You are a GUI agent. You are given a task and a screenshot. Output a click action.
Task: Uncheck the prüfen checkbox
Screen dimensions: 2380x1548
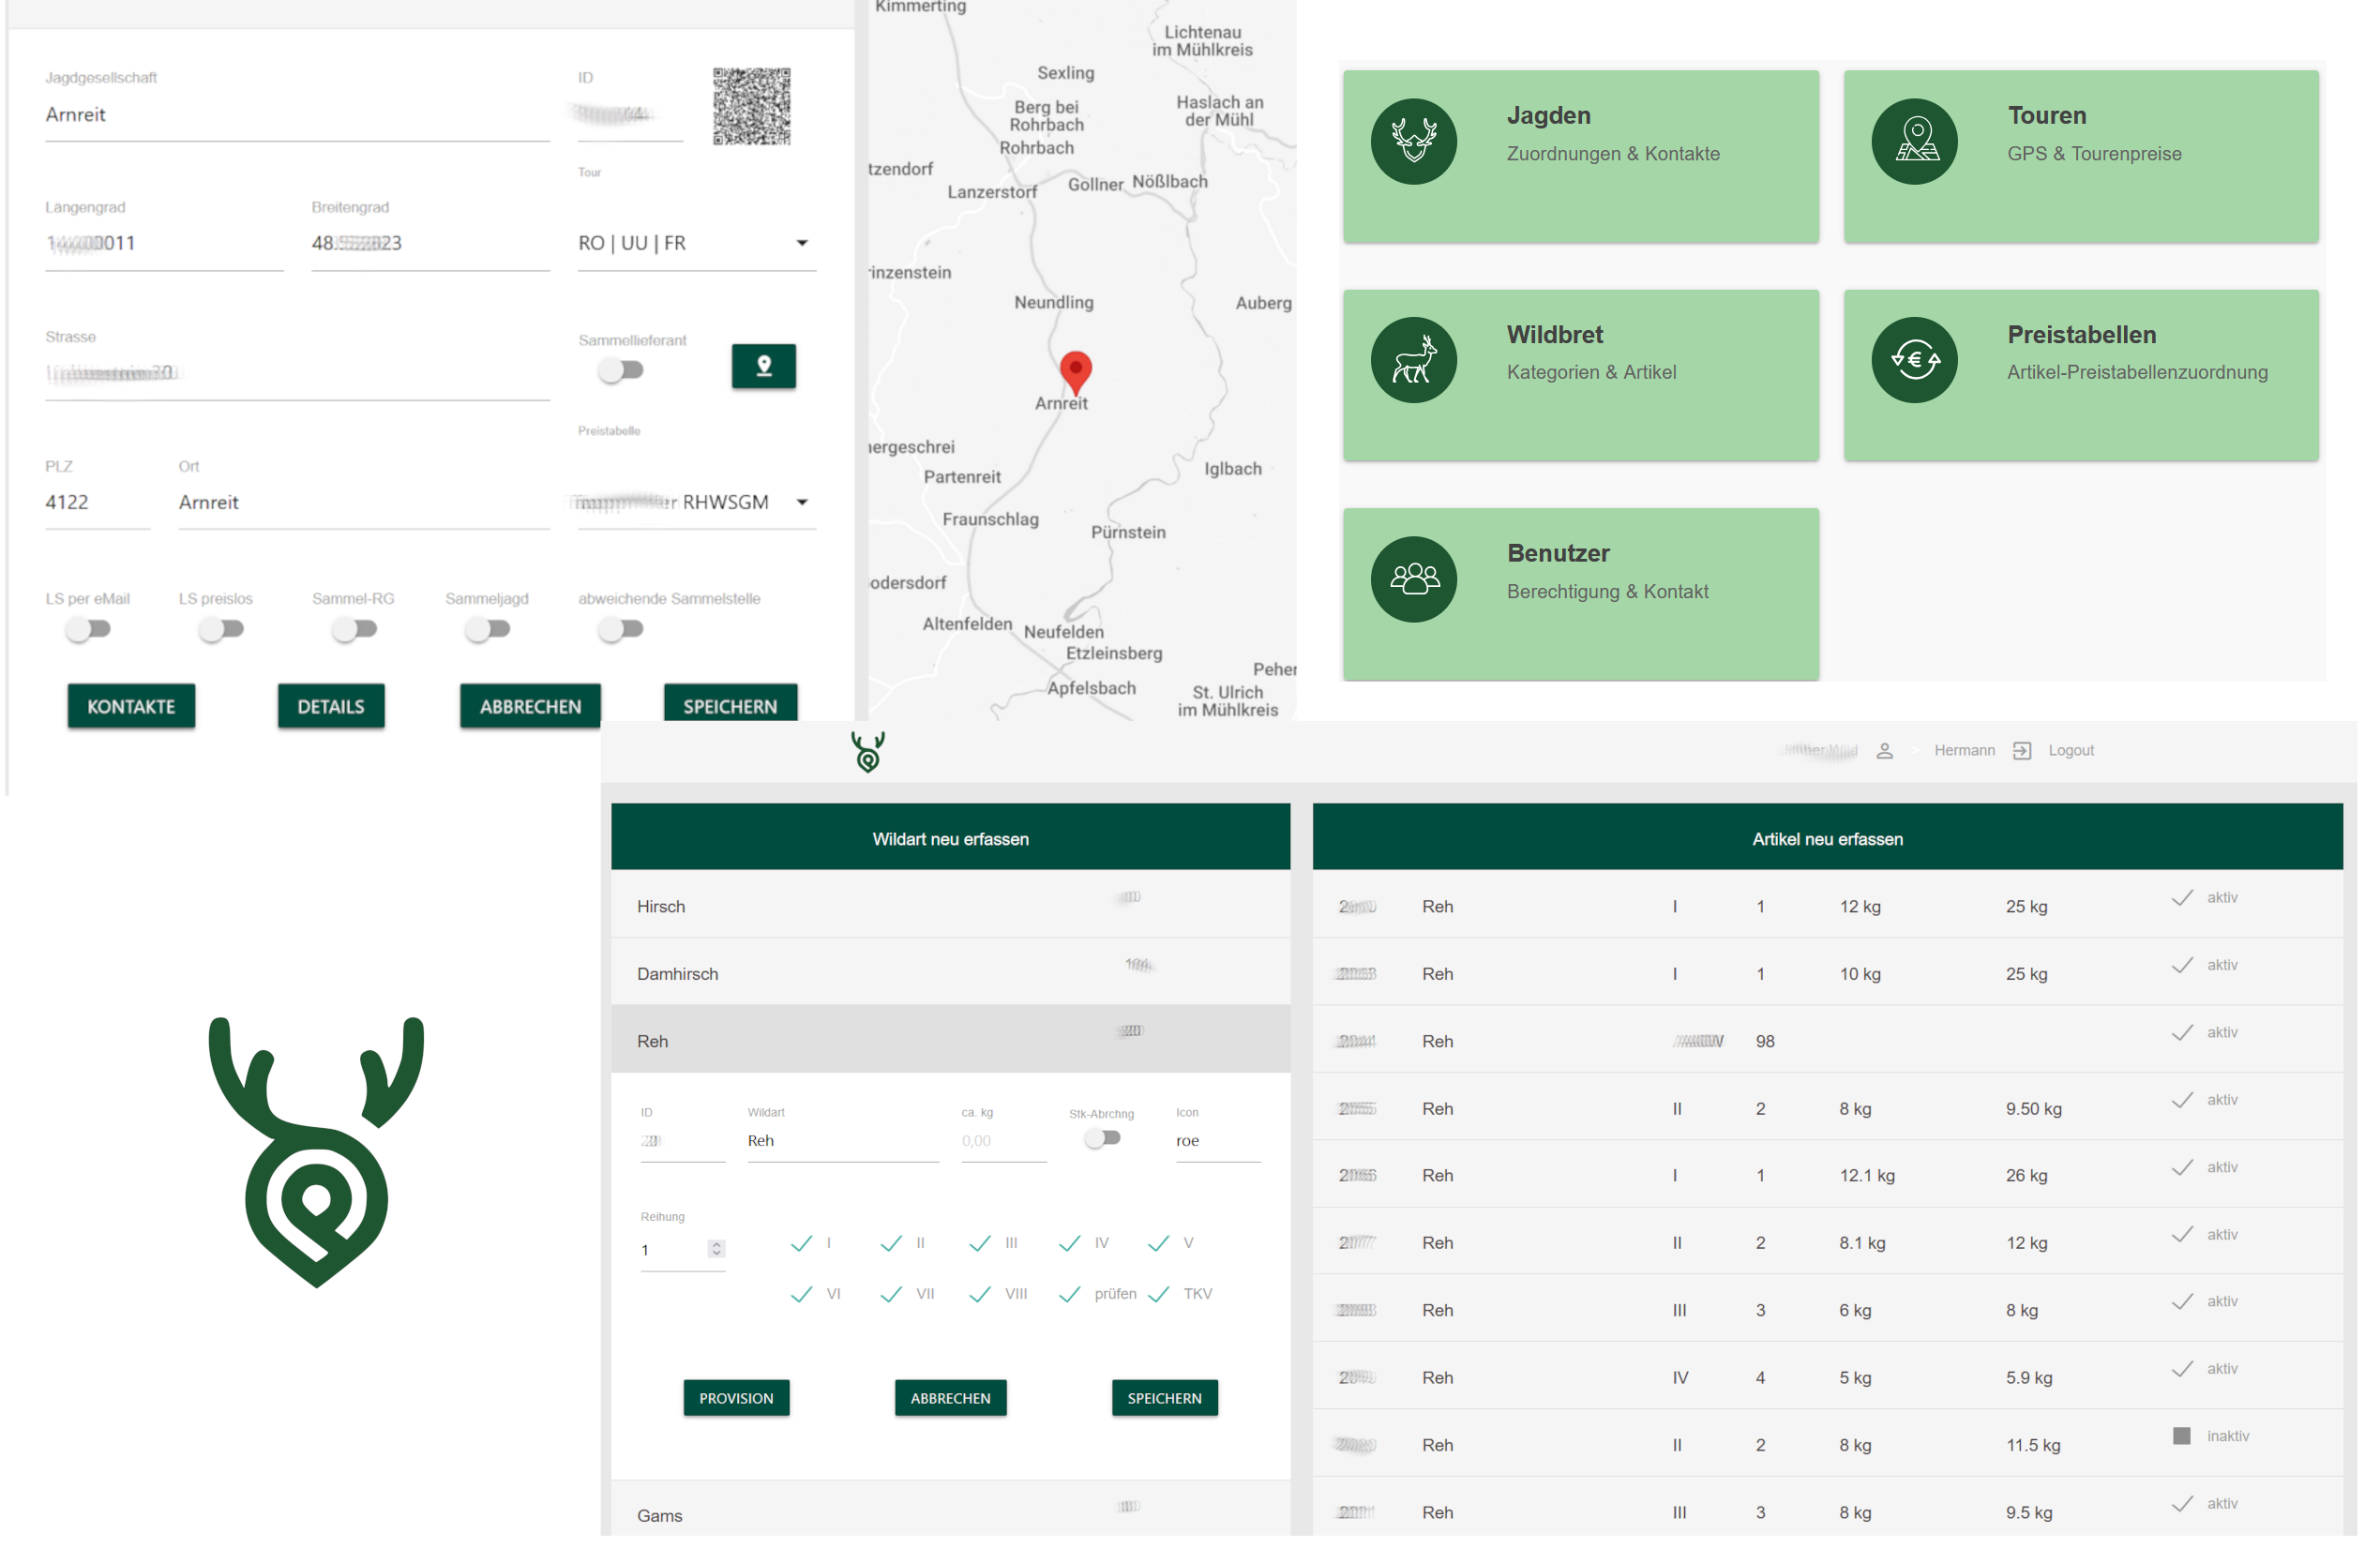click(1070, 1294)
